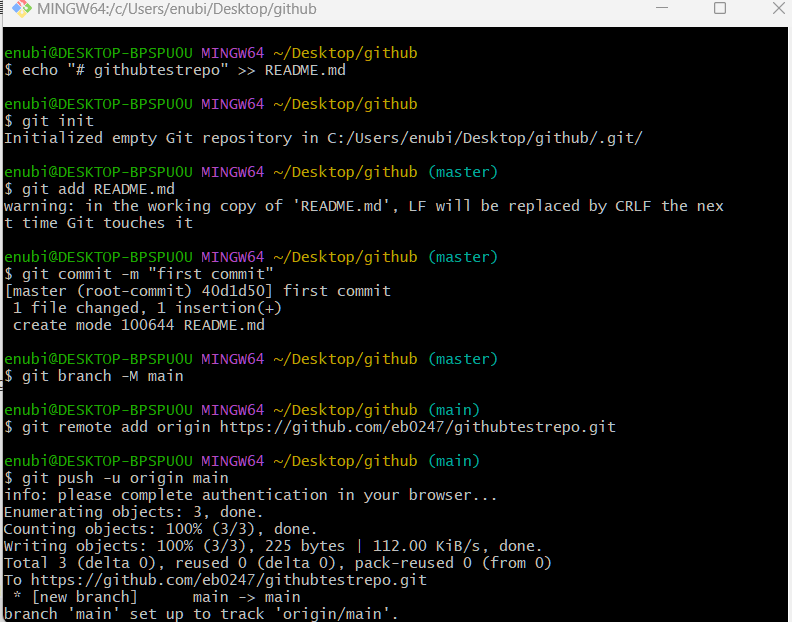The width and height of the screenshot is (792, 622).
Task: Click the LF will be replaced warning line
Action: point(364,206)
